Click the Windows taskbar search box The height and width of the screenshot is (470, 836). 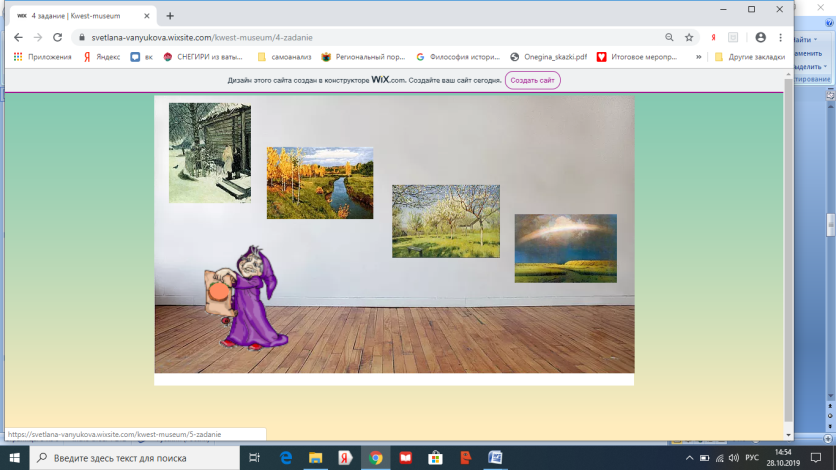134,458
